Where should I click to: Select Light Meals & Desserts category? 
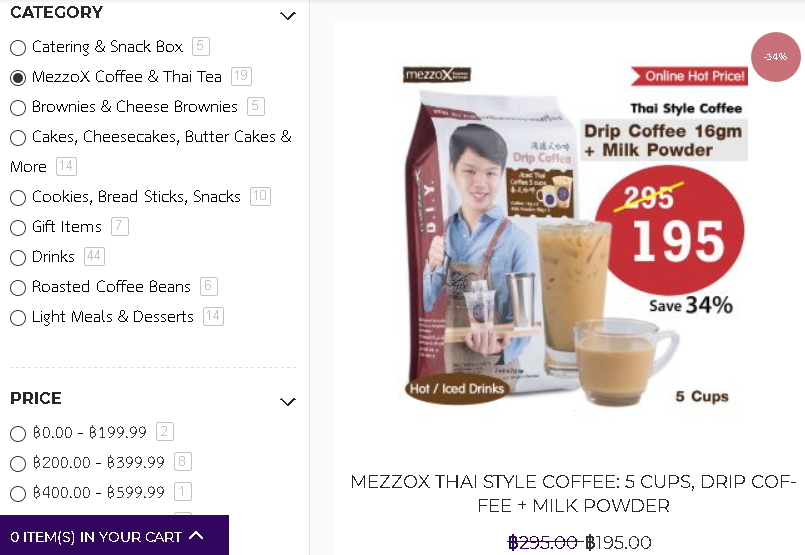point(18,318)
